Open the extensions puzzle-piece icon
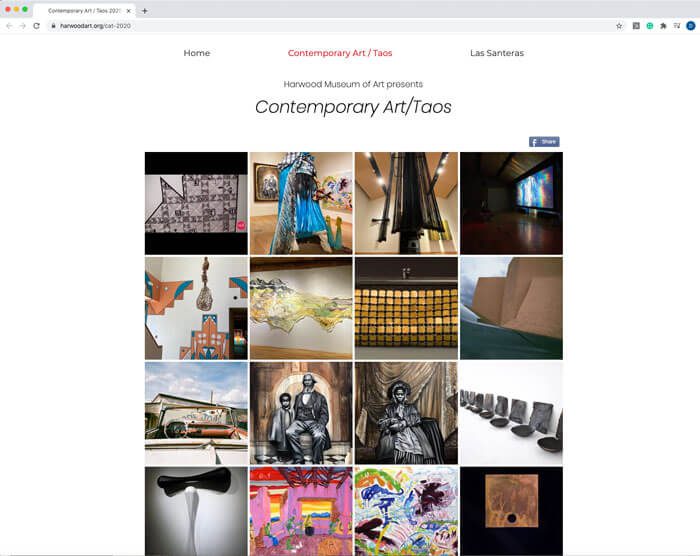This screenshot has height=556, width=700. 663,26
